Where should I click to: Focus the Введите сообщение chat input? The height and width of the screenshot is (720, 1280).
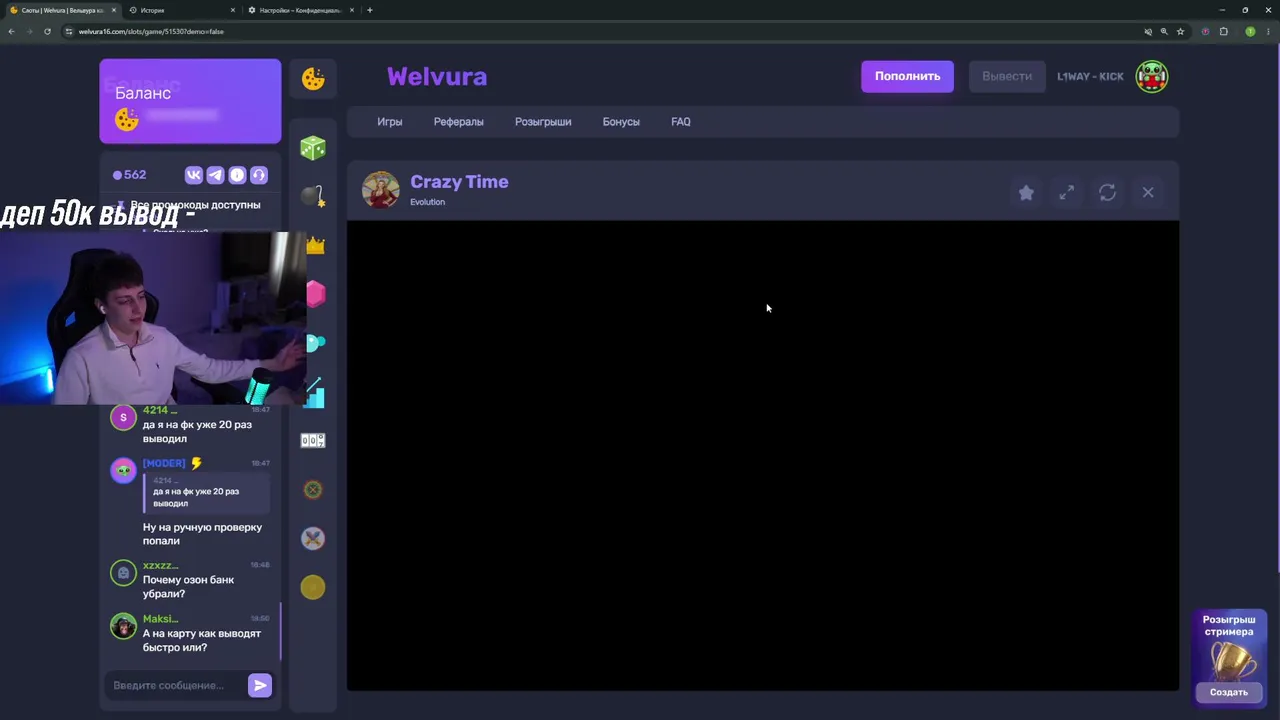pyautogui.click(x=177, y=685)
